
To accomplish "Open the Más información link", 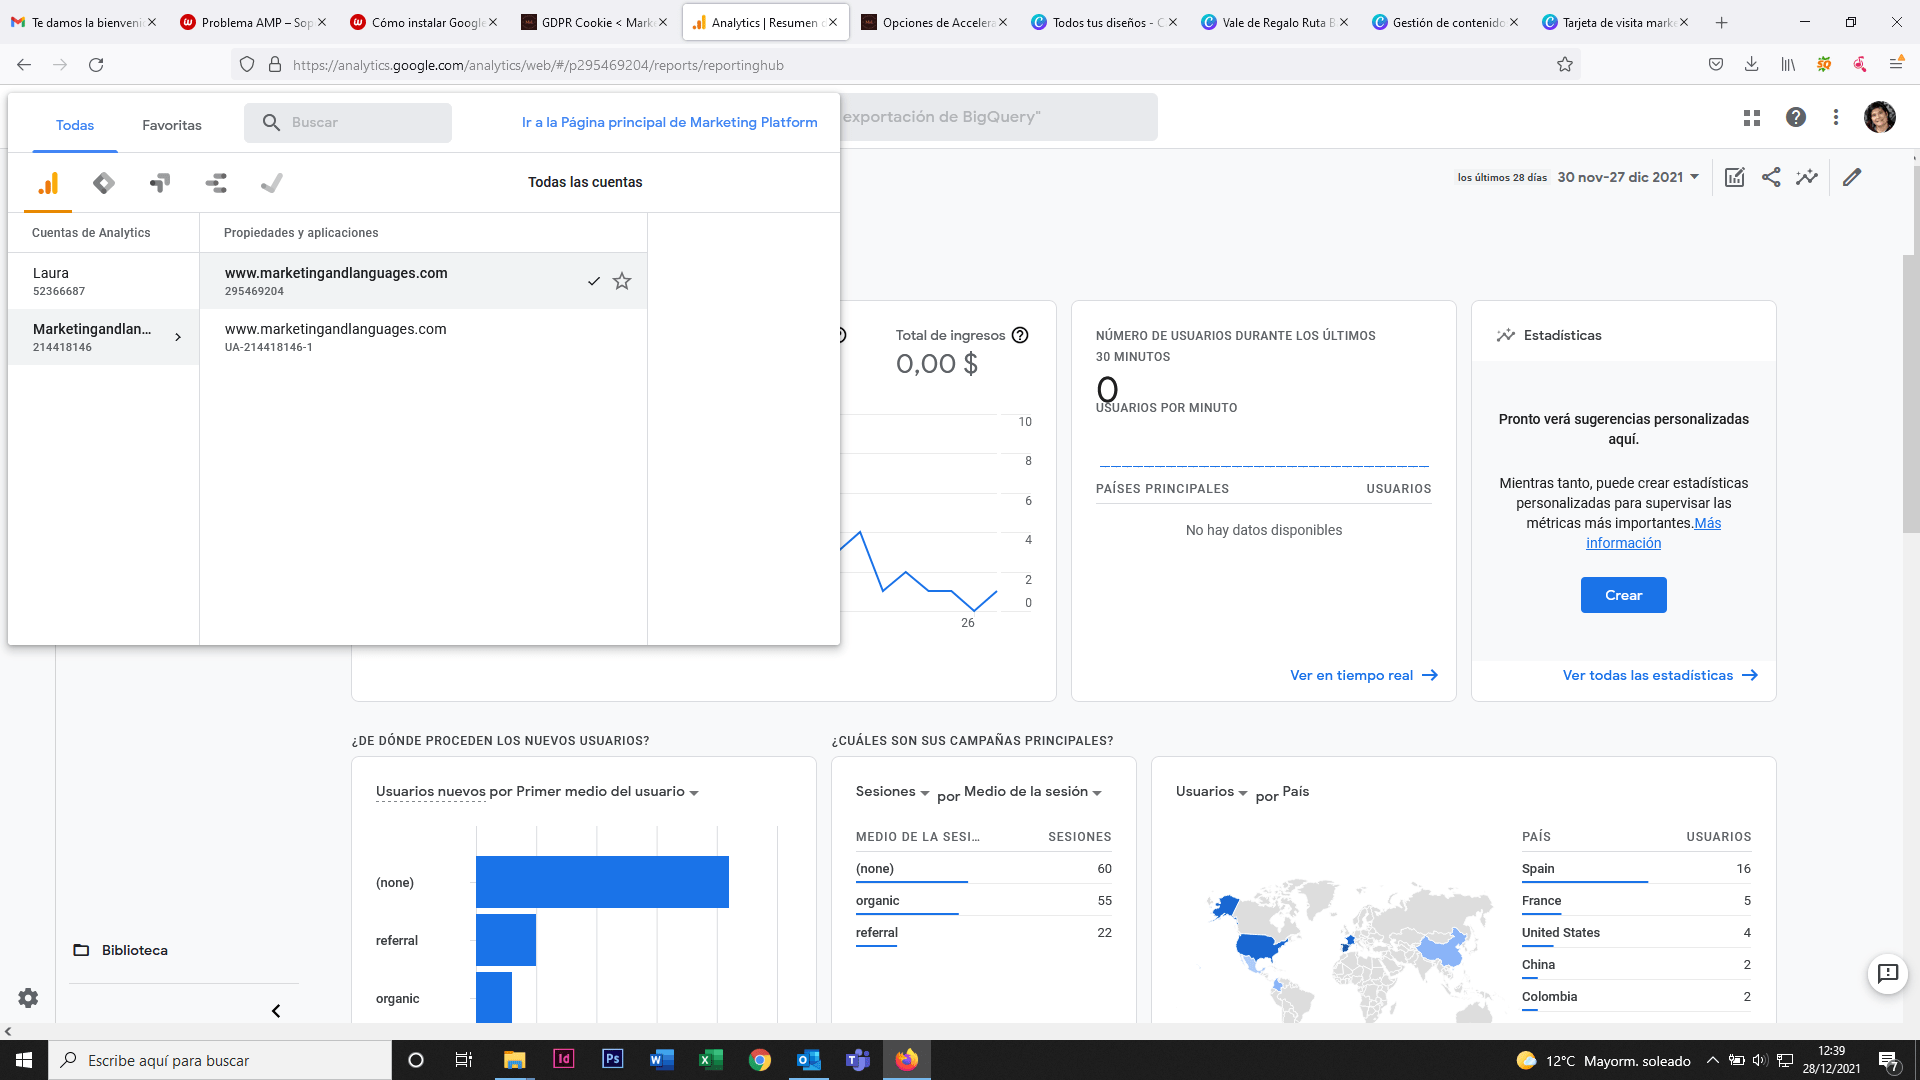I will (1654, 533).
